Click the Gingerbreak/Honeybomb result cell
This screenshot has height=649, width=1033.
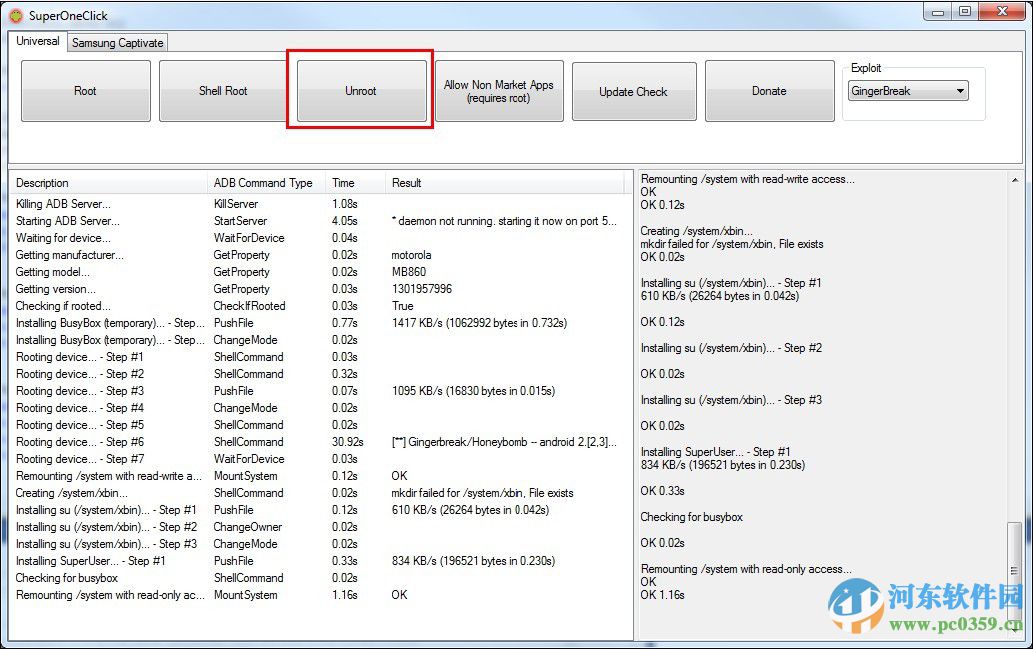click(x=504, y=441)
